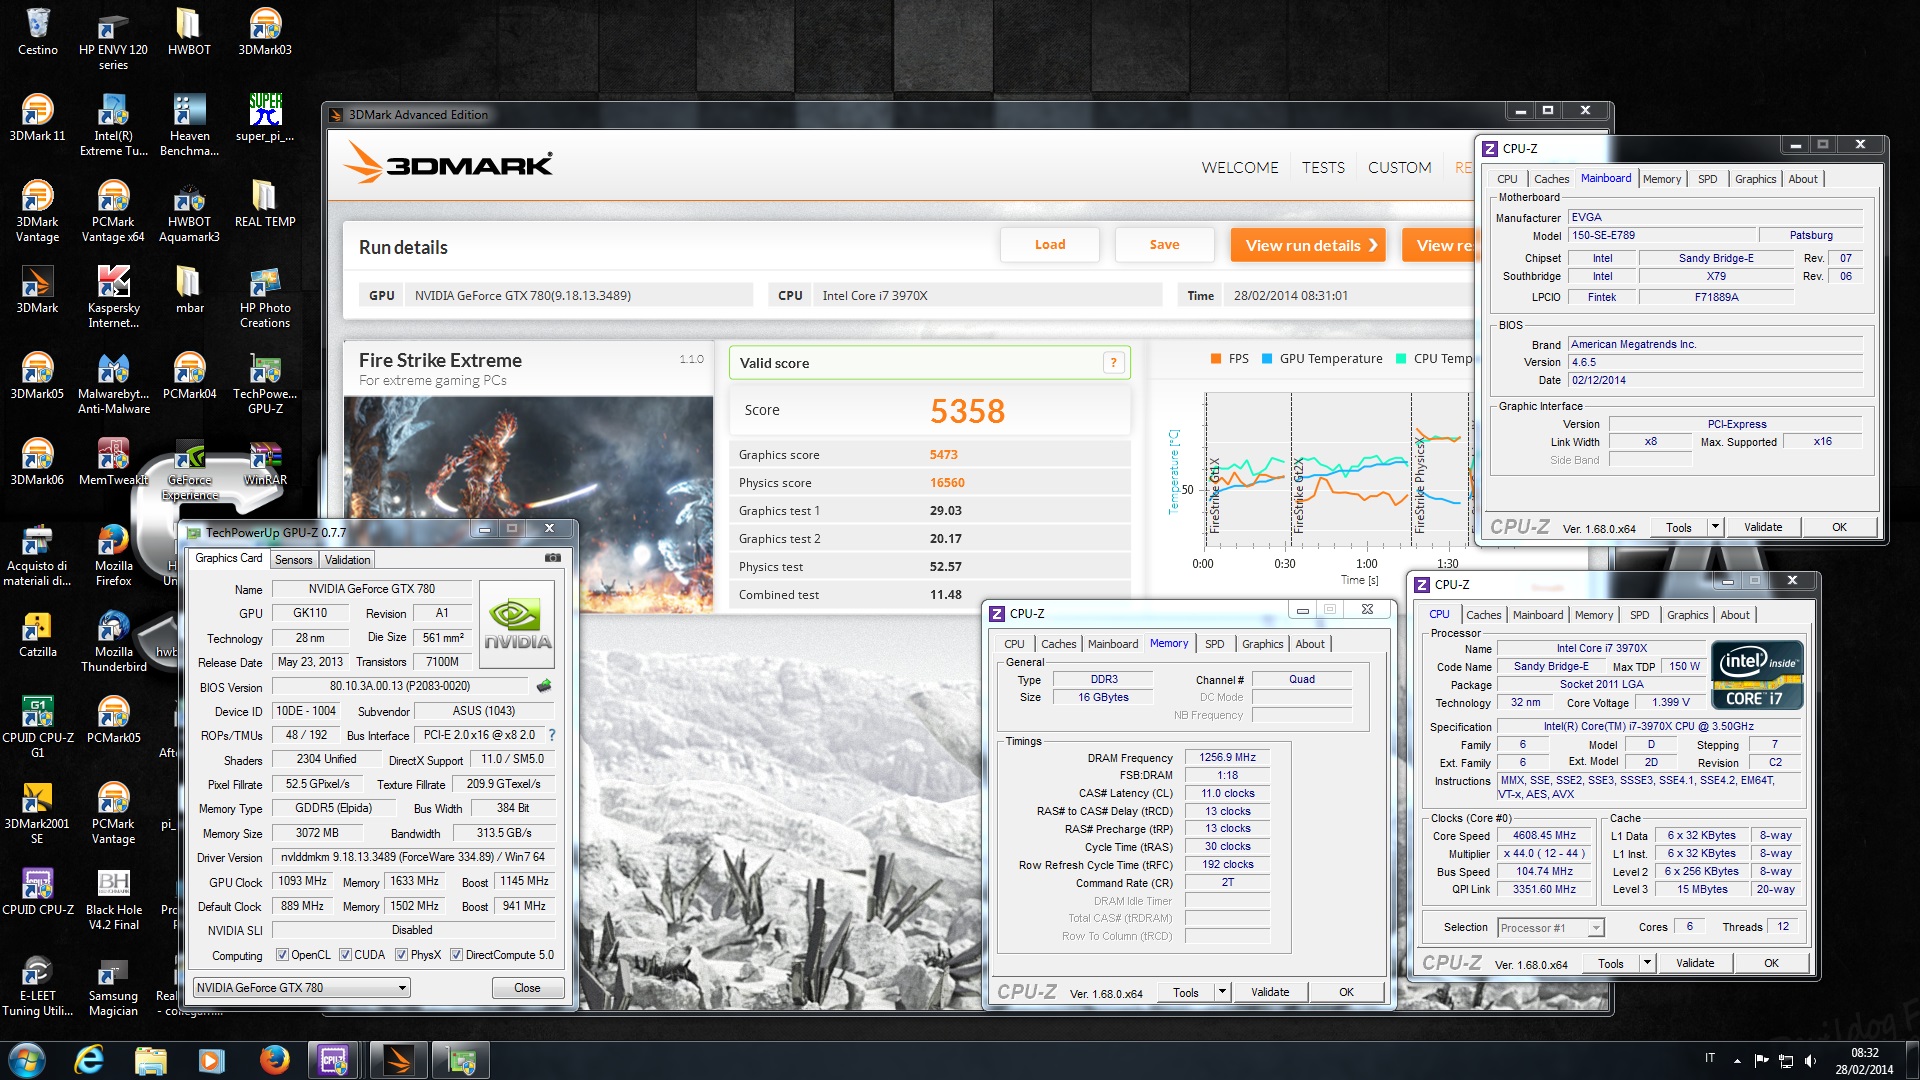Open Intel Extreme Tuning Utility shortcut
Image resolution: width=1920 pixels, height=1080 pixels.
(x=113, y=126)
